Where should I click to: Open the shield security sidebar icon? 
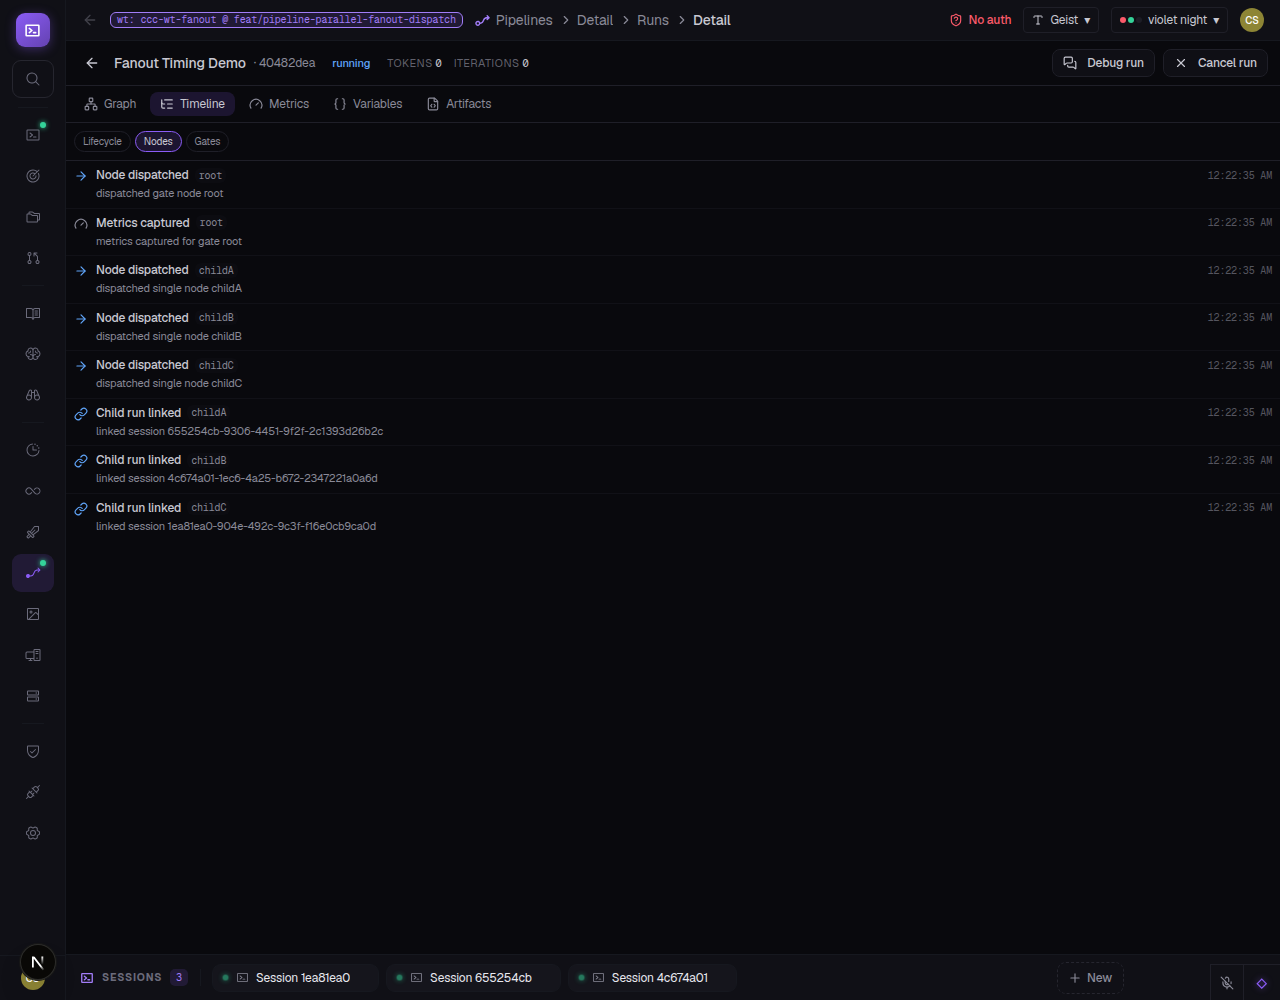click(33, 751)
